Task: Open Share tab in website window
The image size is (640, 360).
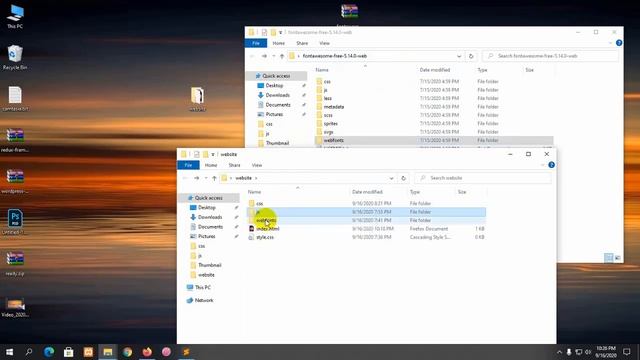Action: pyautogui.click(x=234, y=165)
